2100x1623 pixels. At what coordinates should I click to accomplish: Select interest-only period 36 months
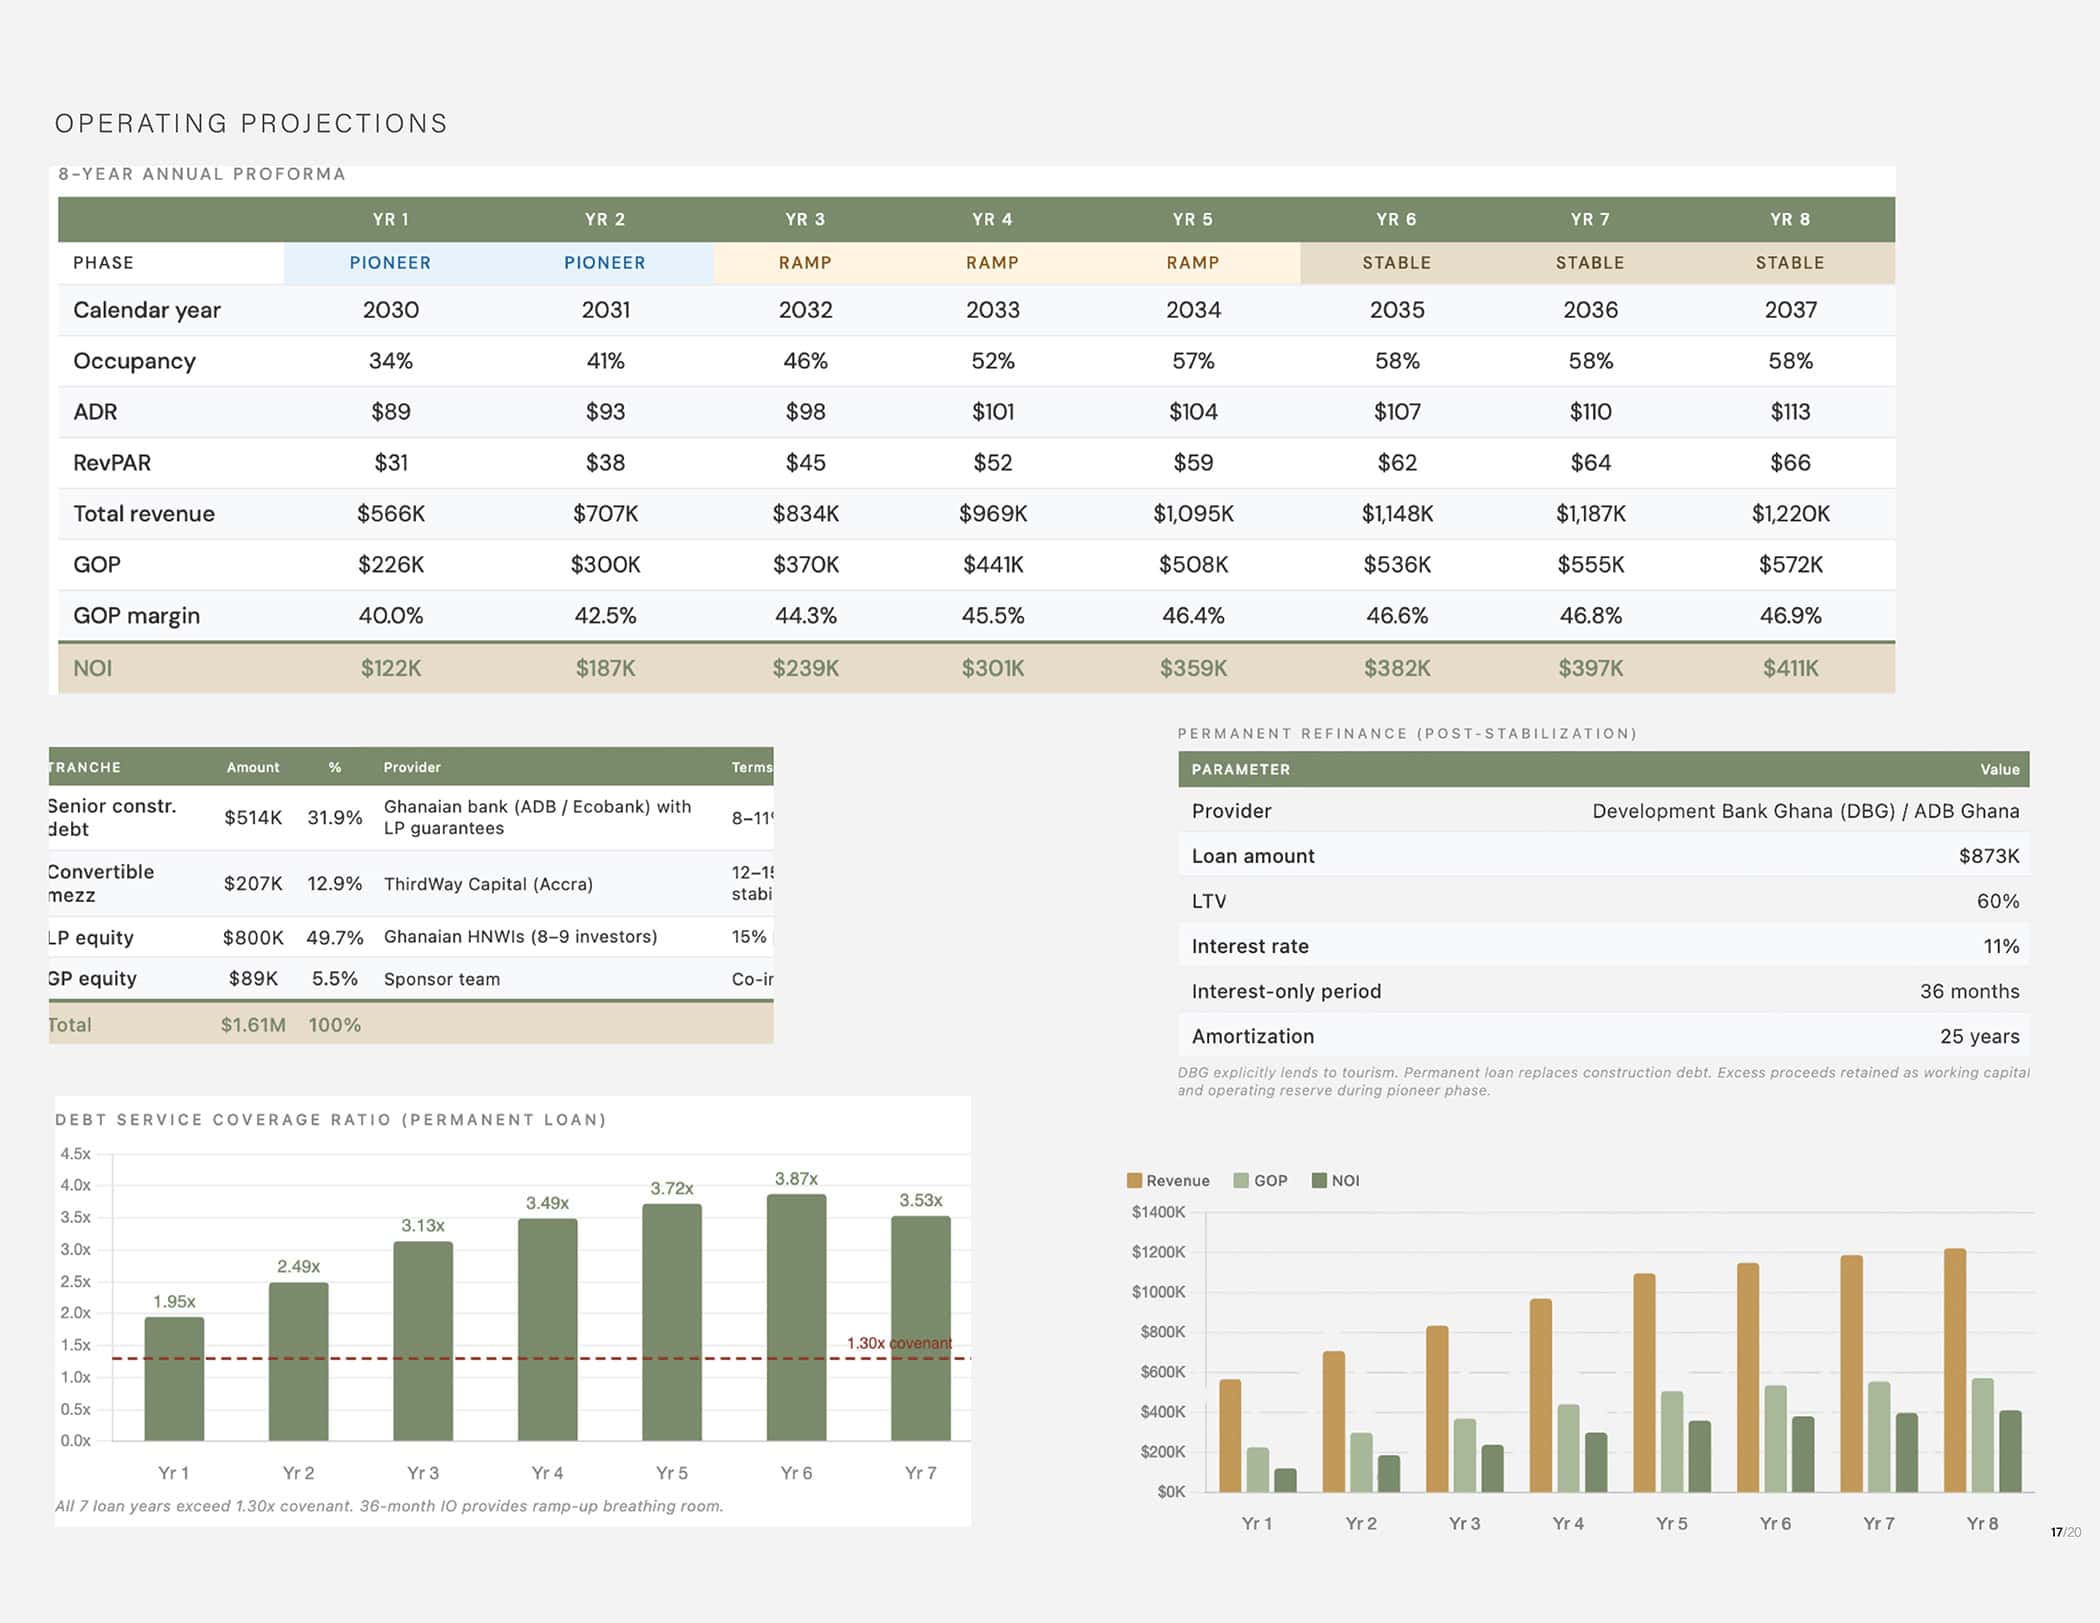click(x=1969, y=991)
